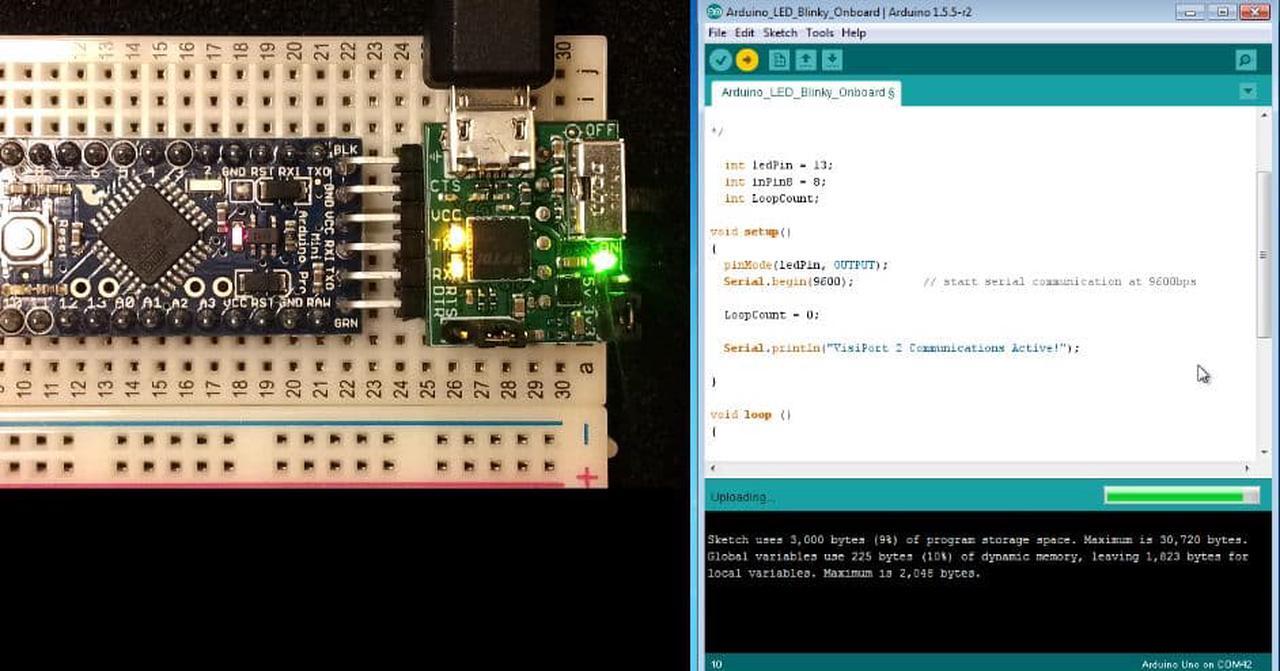The height and width of the screenshot is (671, 1280).
Task: Open the Help menu
Action: [853, 33]
